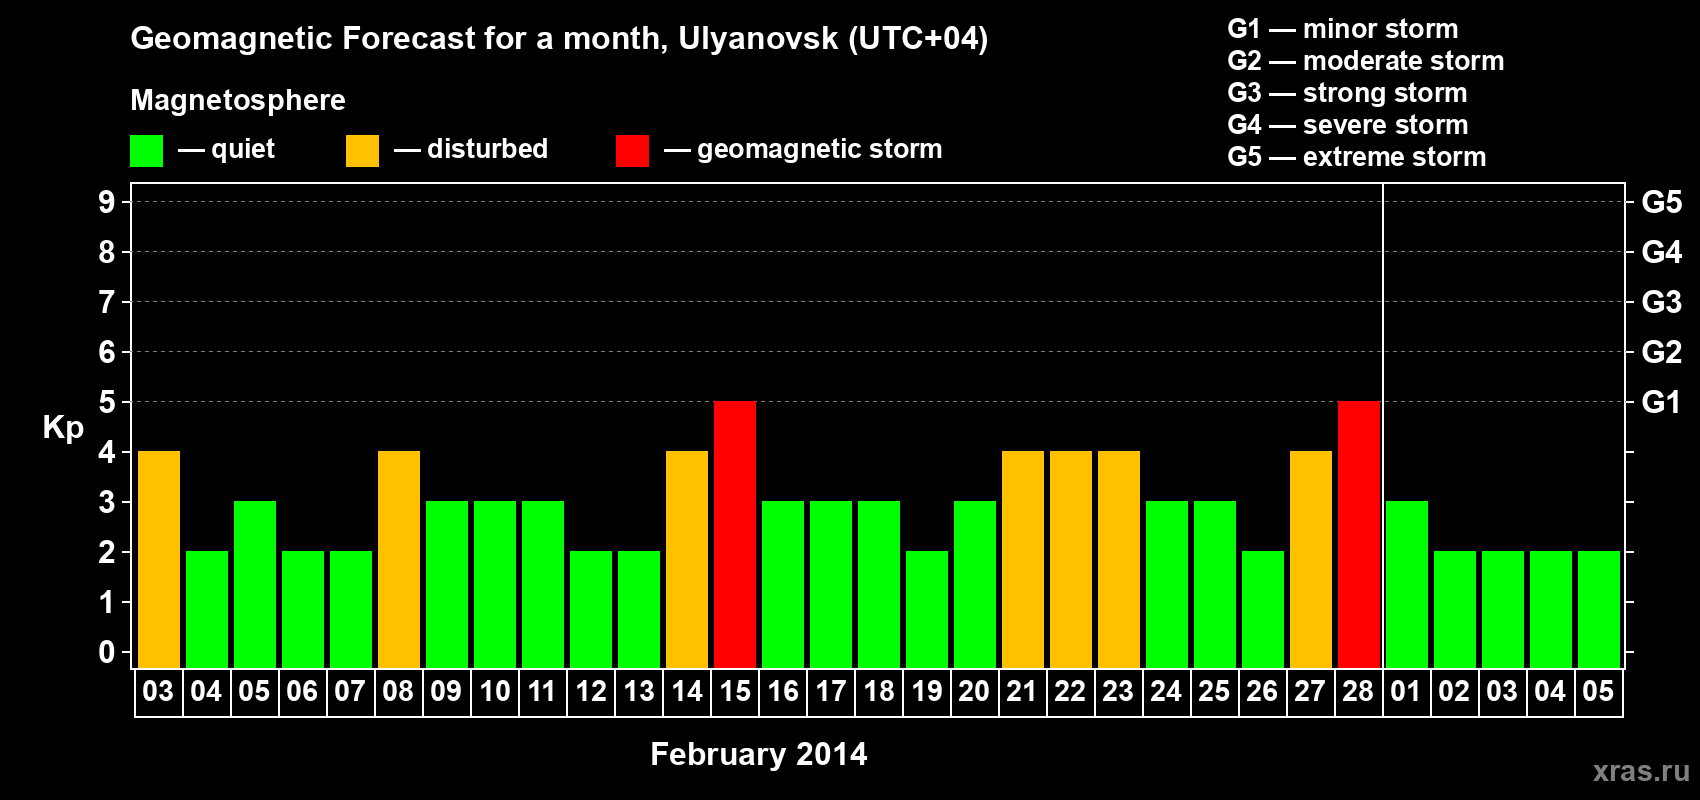Screen dimensions: 1700x800
Task: Click the G1 label on right axis
Action: 1661,402
